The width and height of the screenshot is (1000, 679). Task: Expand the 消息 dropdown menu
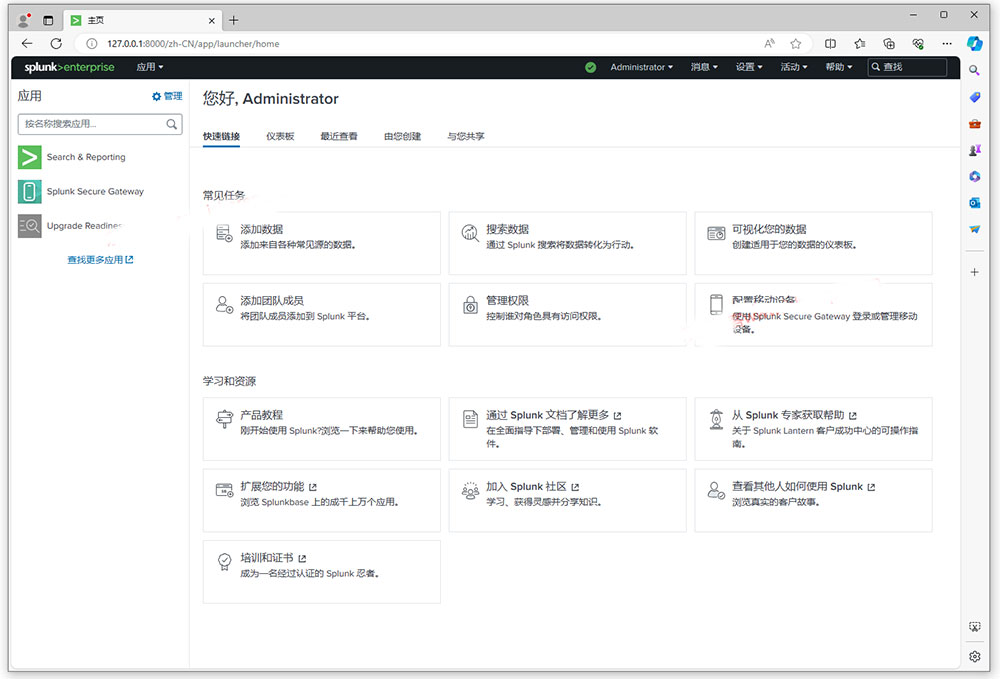click(704, 67)
